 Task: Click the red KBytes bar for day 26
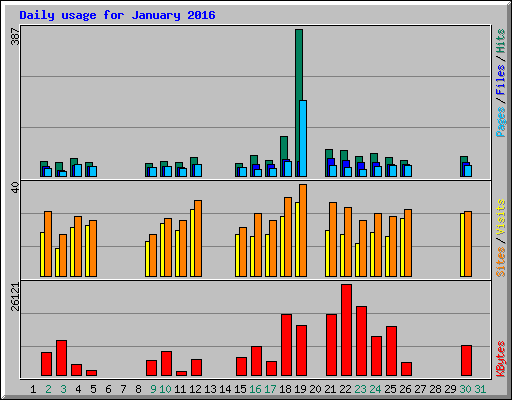(406, 369)
